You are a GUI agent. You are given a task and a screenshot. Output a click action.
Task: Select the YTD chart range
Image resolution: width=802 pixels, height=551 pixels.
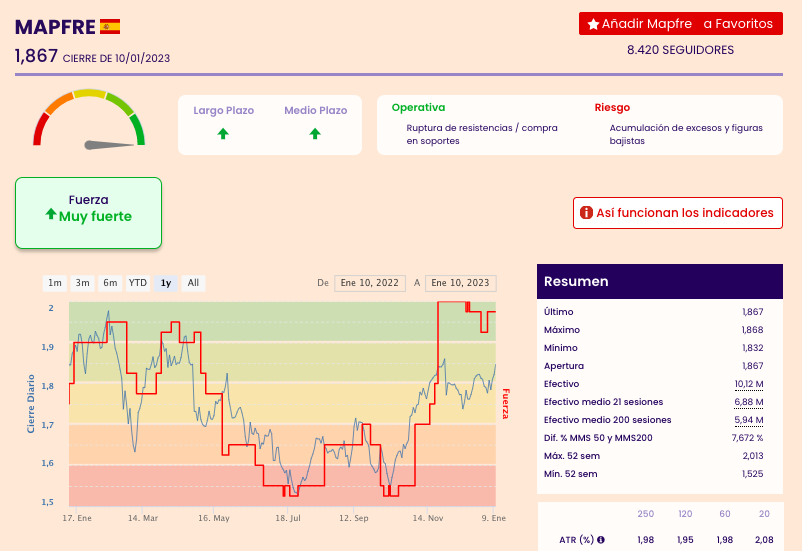[x=138, y=283]
